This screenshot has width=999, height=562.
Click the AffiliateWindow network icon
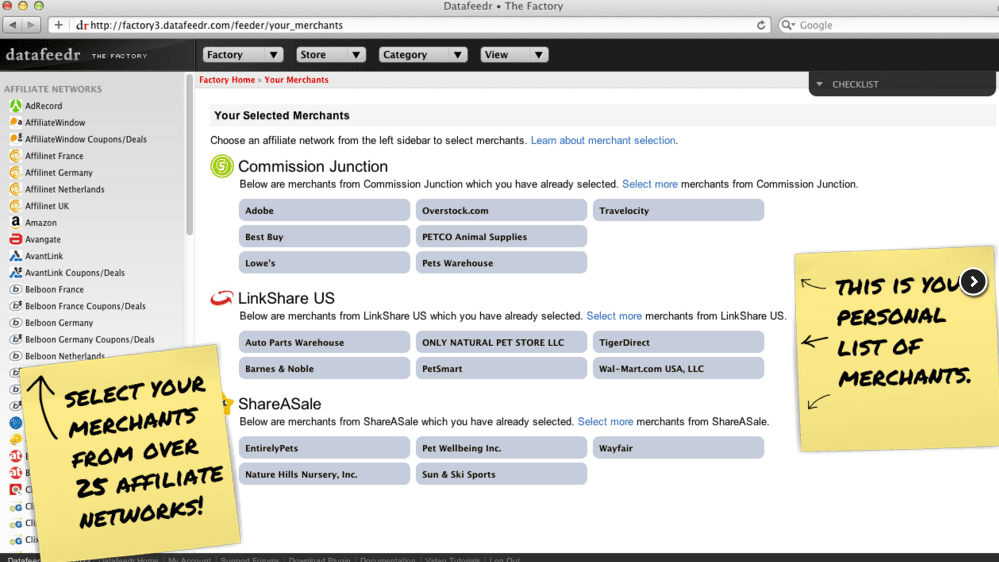(x=15, y=122)
